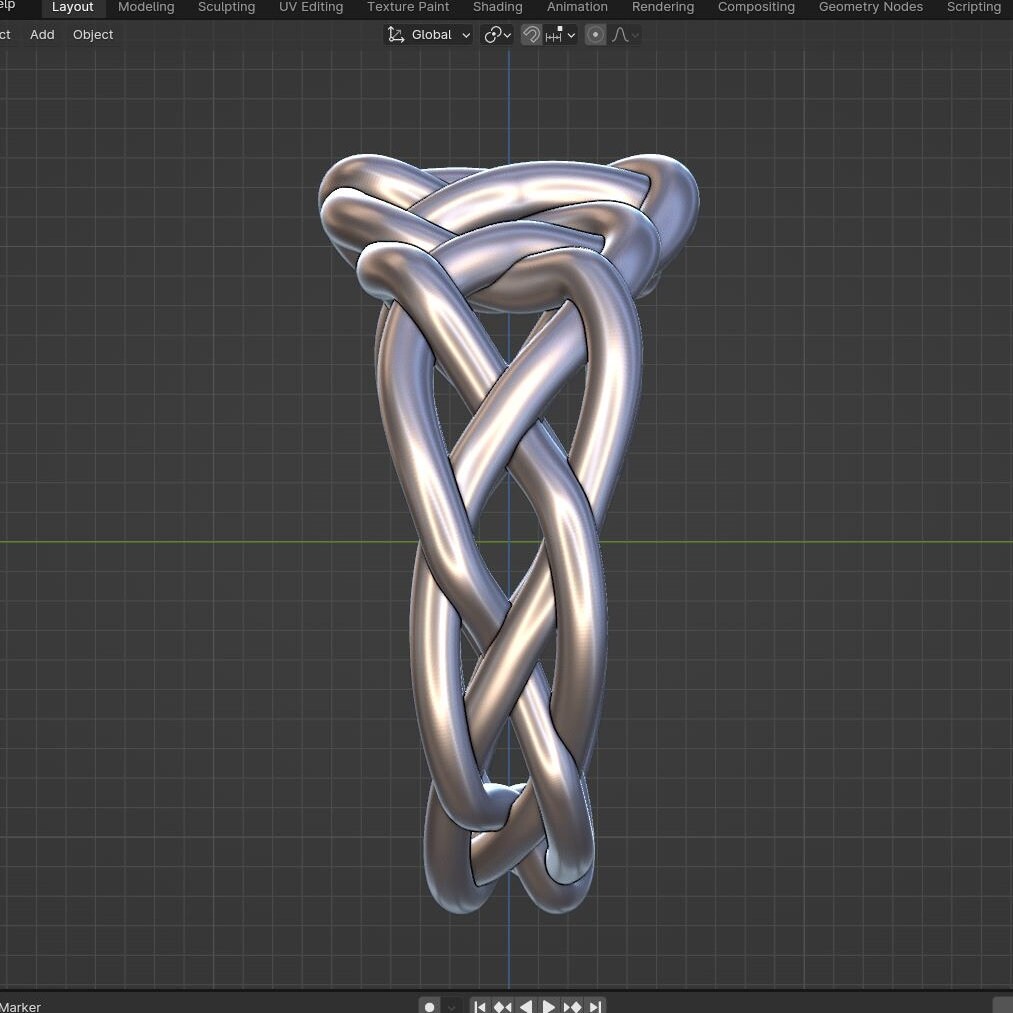Open the auto keyframing options dropdown
The image size is (1013, 1013).
pos(452,1007)
